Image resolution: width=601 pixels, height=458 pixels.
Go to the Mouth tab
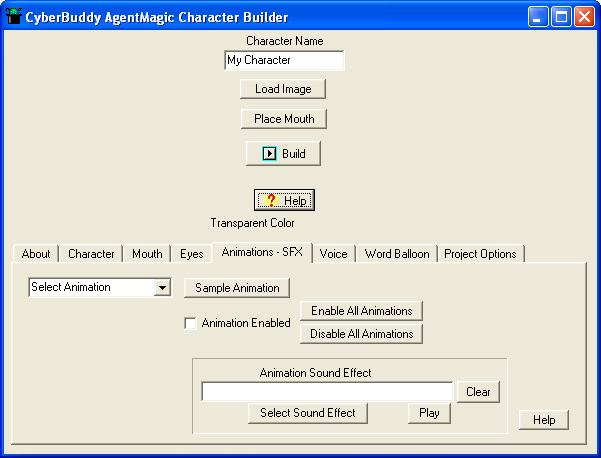(147, 254)
